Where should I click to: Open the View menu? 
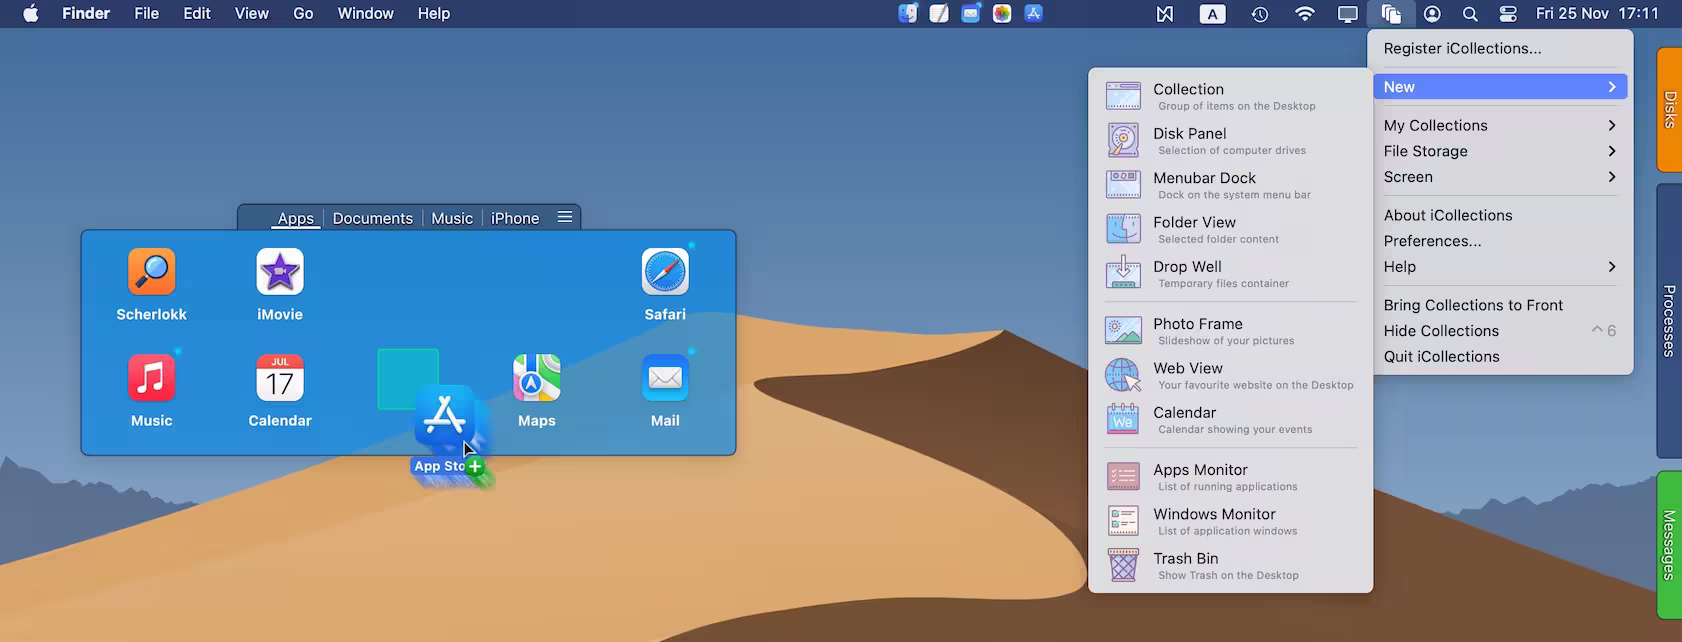[251, 13]
